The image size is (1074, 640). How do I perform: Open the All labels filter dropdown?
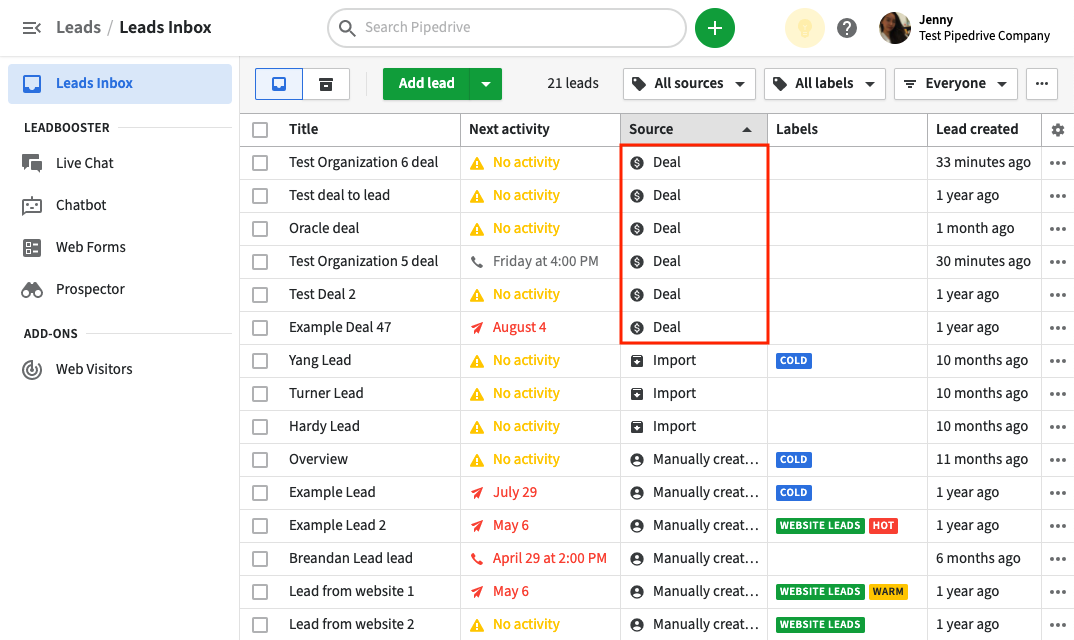(x=824, y=84)
